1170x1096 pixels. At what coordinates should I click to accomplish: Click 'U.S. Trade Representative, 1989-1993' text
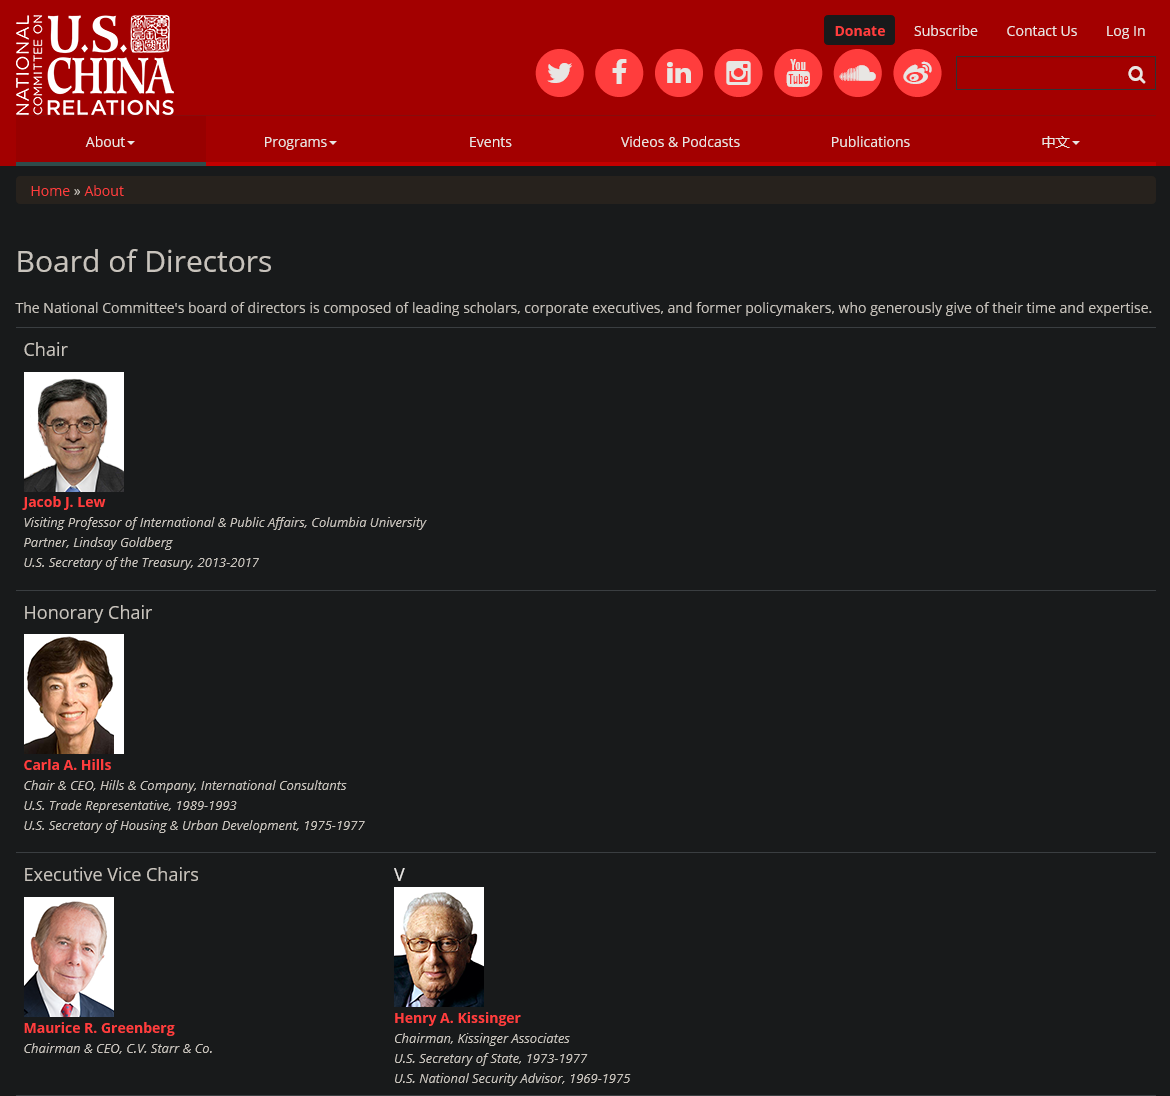click(130, 806)
